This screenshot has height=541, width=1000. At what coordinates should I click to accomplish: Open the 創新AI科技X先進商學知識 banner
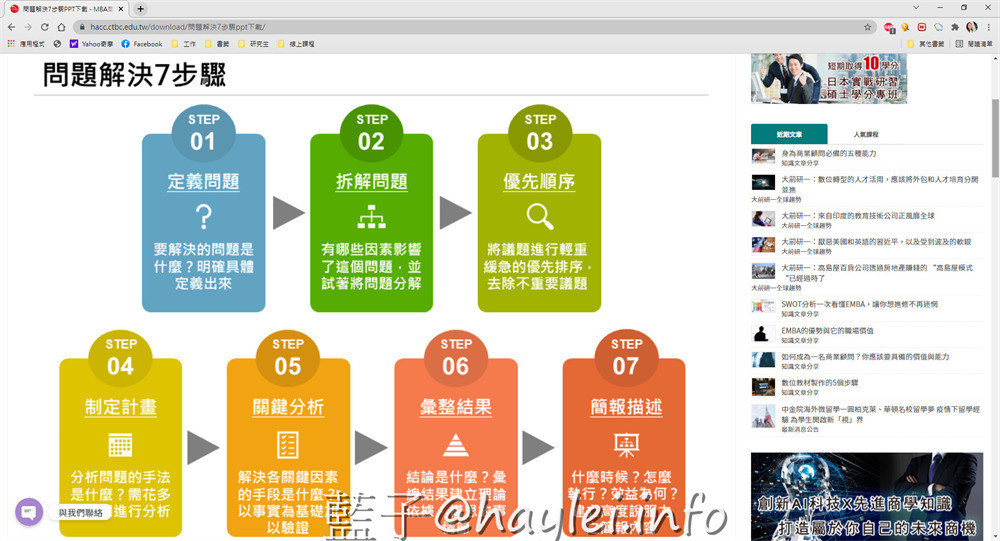(867, 497)
